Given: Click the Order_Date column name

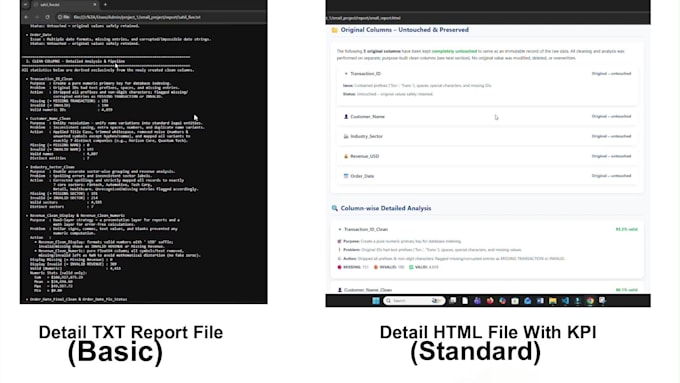Looking at the screenshot, I should [x=362, y=176].
